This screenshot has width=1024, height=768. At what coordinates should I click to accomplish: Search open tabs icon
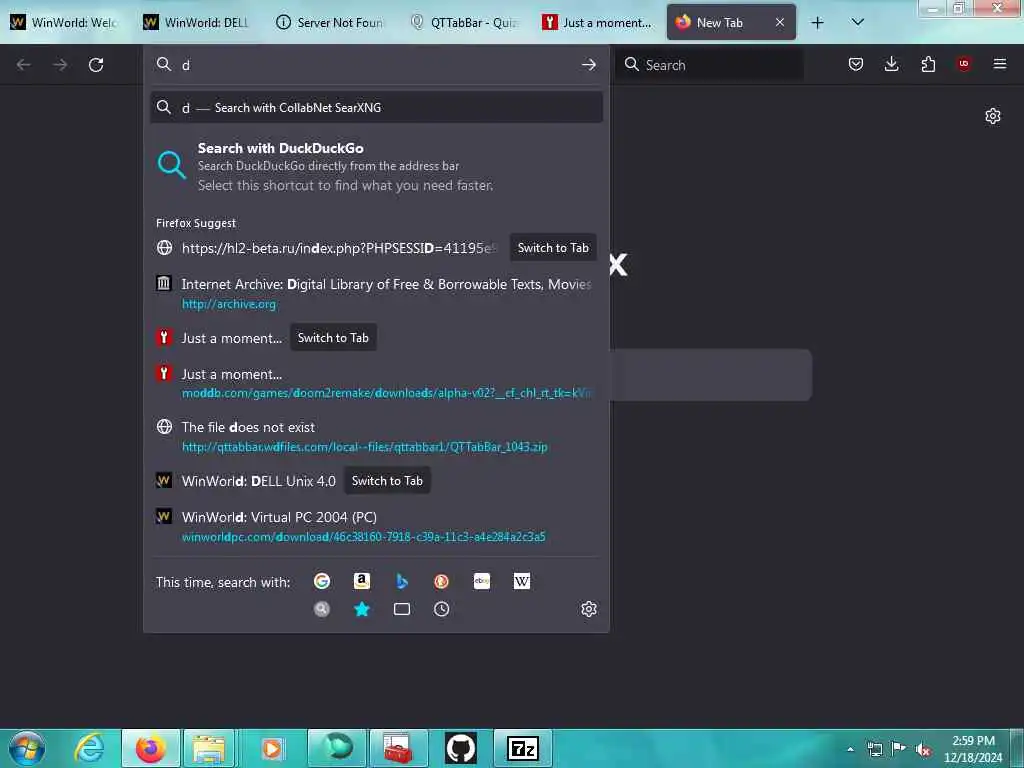coord(402,609)
